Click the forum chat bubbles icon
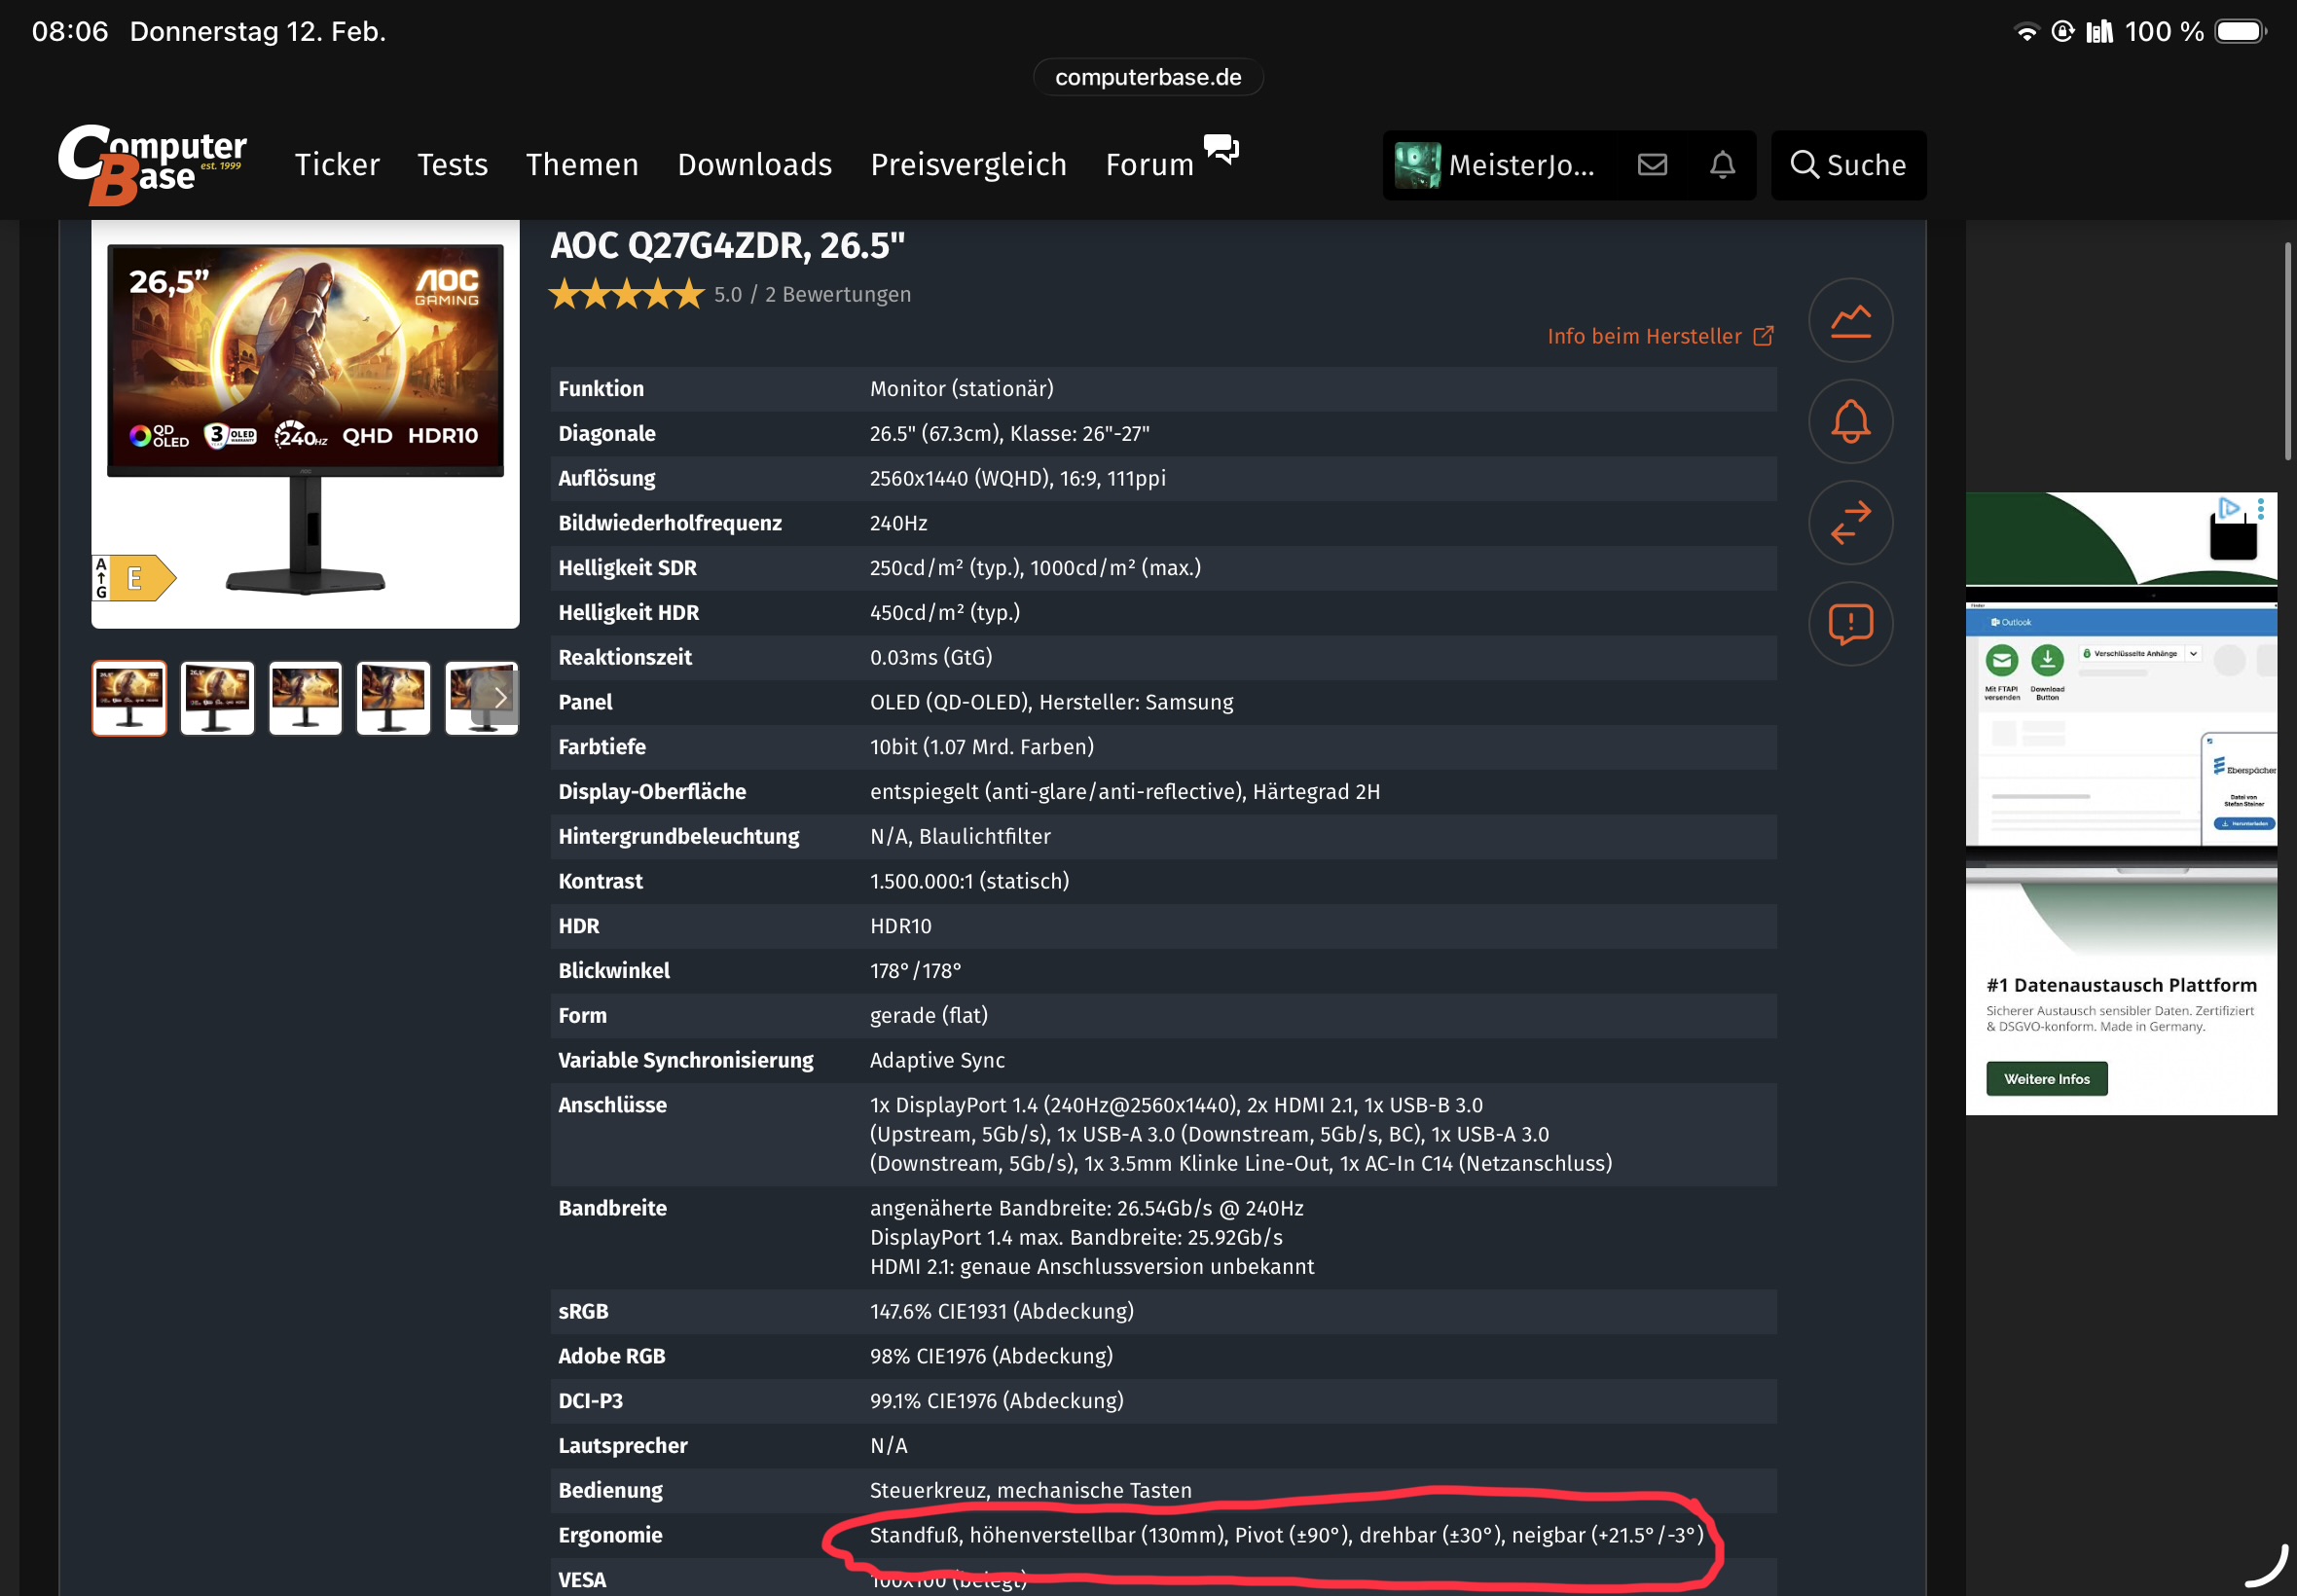The height and width of the screenshot is (1596, 2297). pyautogui.click(x=1221, y=150)
